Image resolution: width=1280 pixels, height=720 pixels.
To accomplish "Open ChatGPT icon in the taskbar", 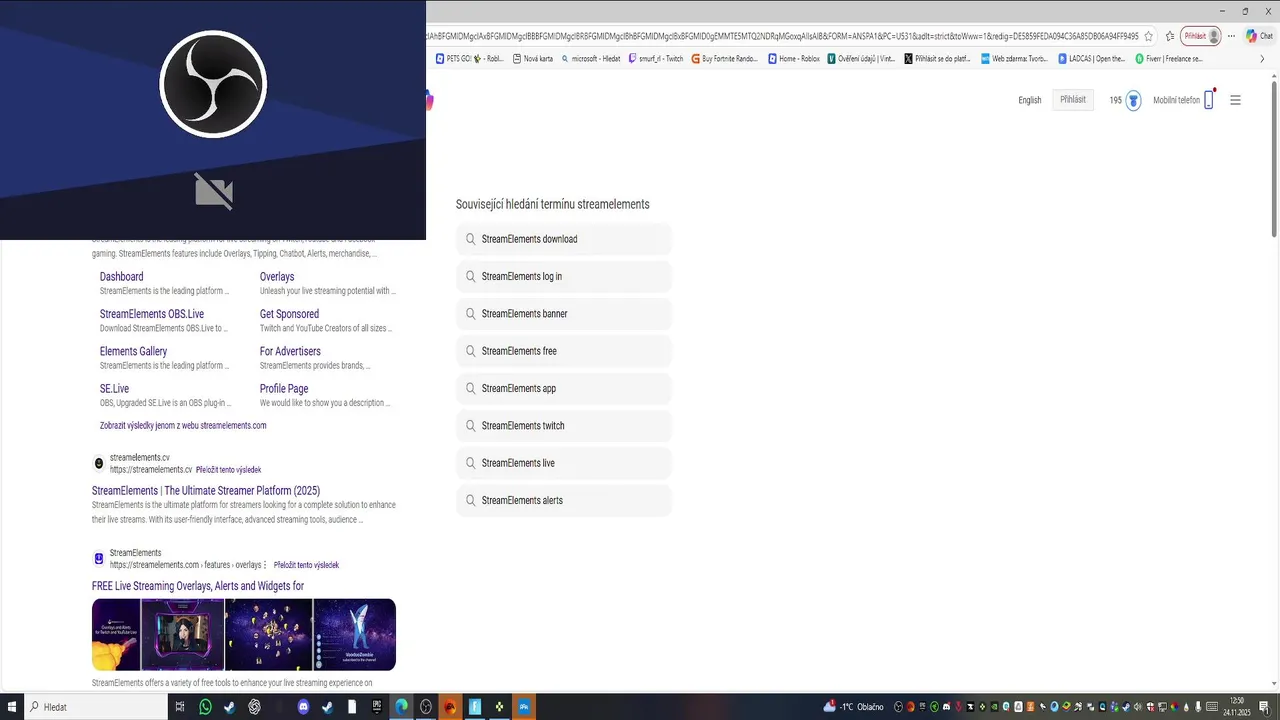I will click(255, 707).
